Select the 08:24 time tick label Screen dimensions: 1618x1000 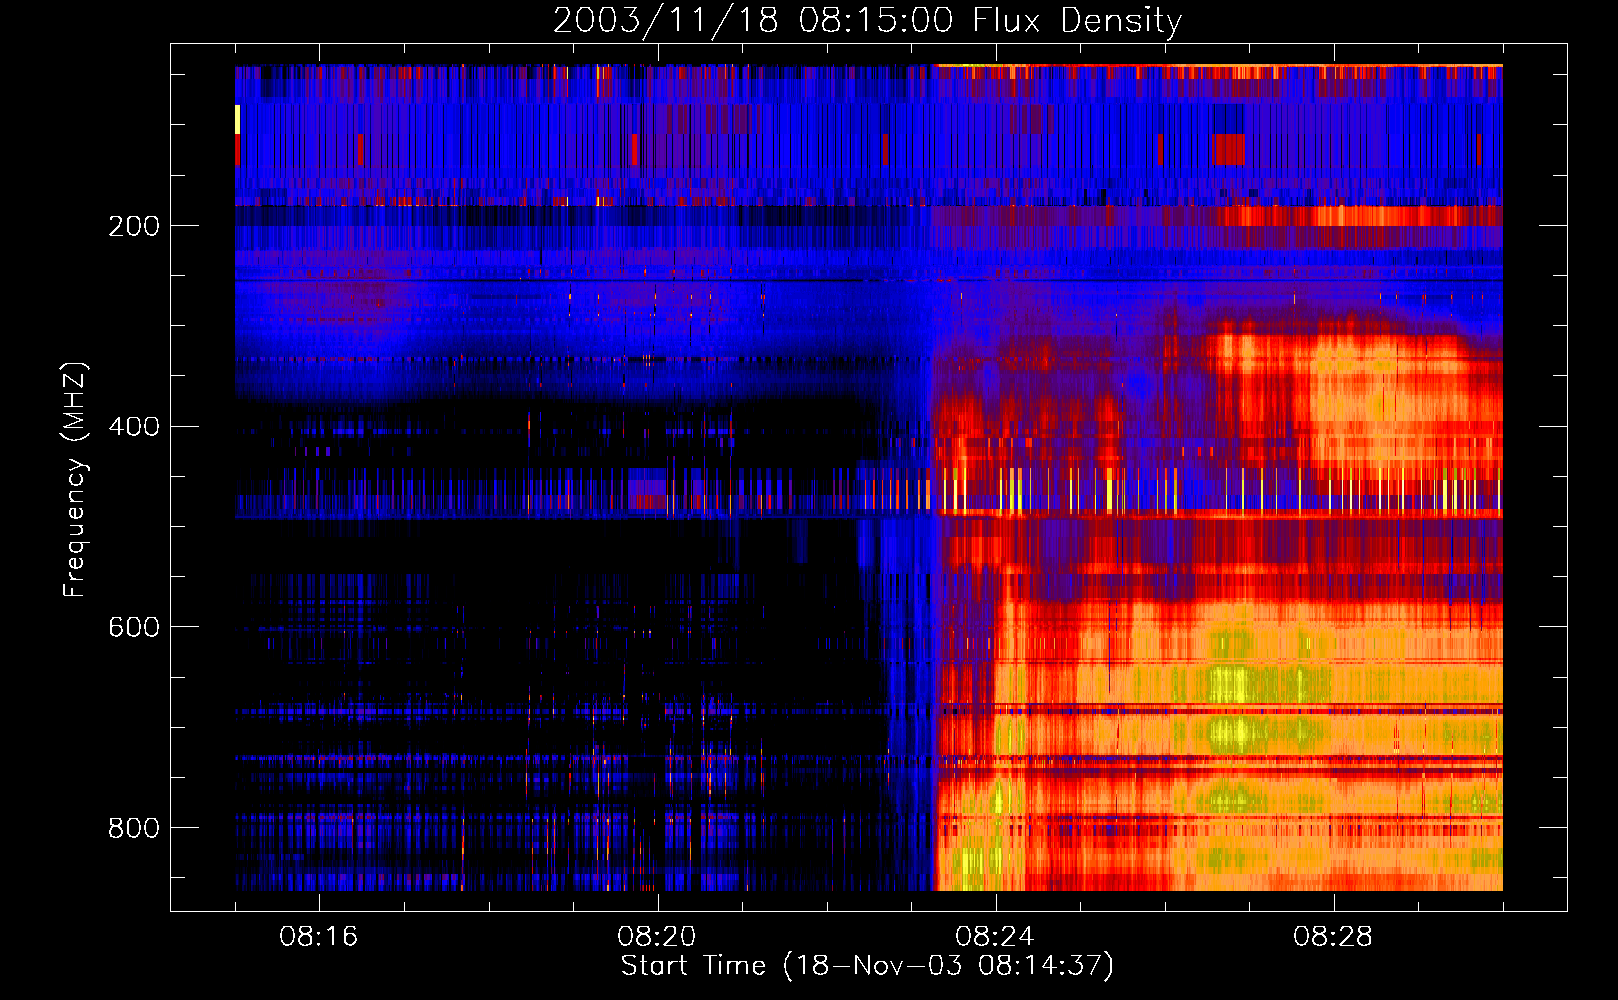995,937
